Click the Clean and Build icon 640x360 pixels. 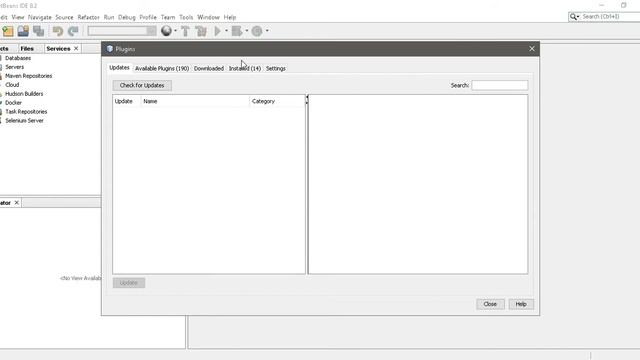coord(201,31)
